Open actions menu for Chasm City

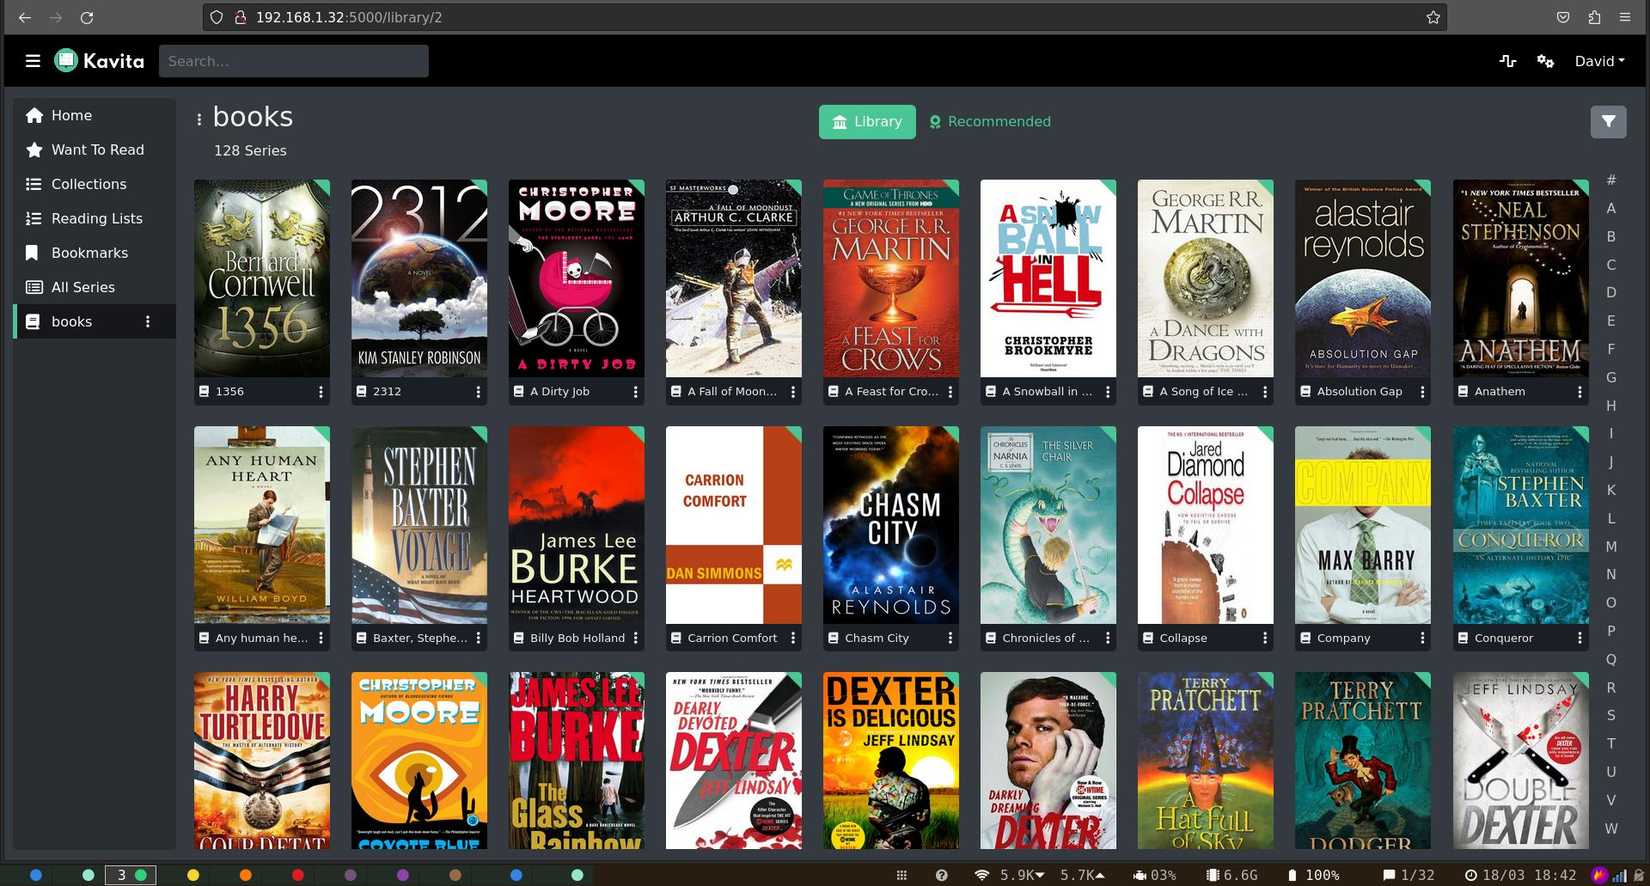click(950, 638)
